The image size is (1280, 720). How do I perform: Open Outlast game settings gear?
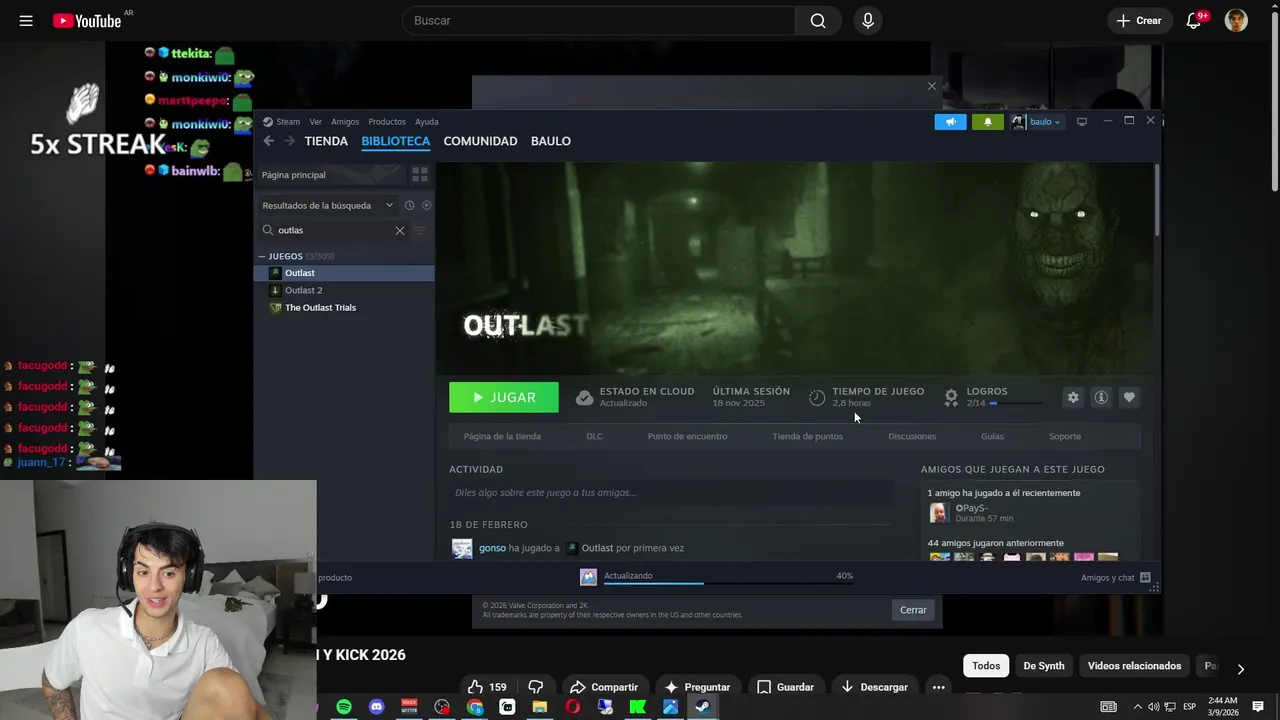[1073, 397]
